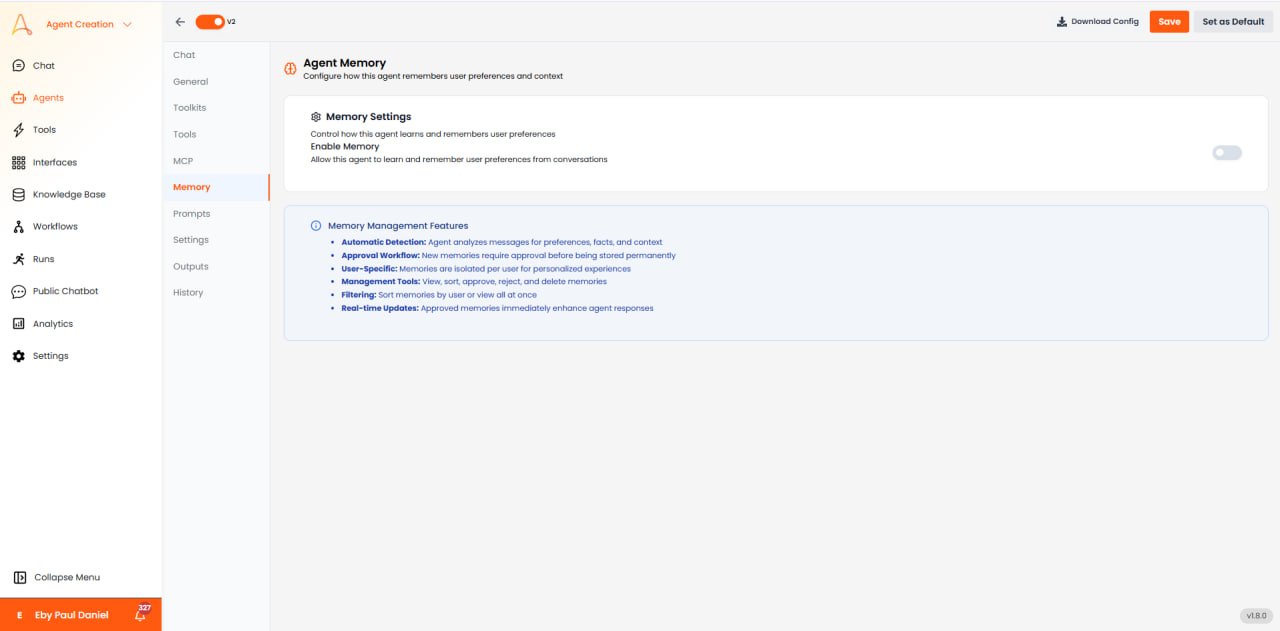Screen dimensions: 1280x631
Task: Click the Collapse Menu label
Action: (67, 577)
